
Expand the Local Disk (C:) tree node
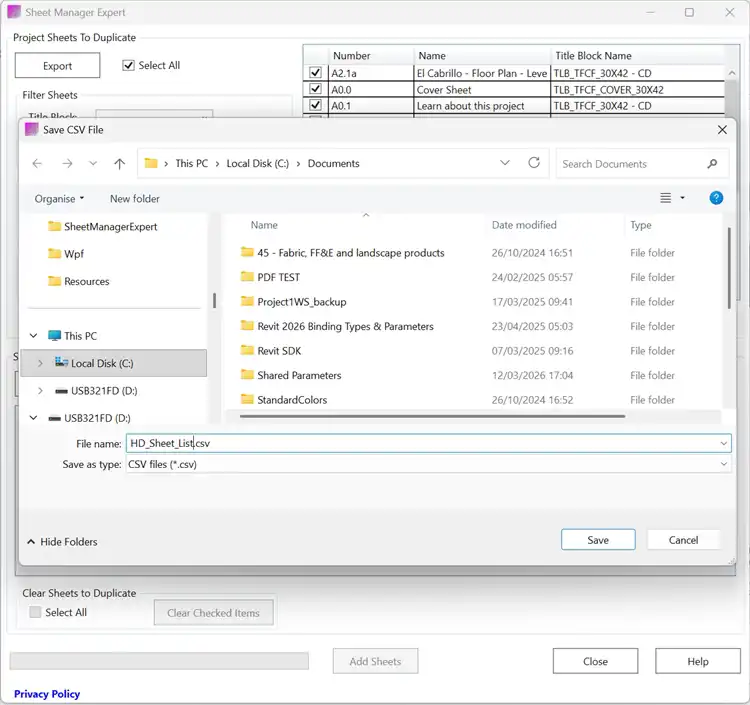(39, 364)
